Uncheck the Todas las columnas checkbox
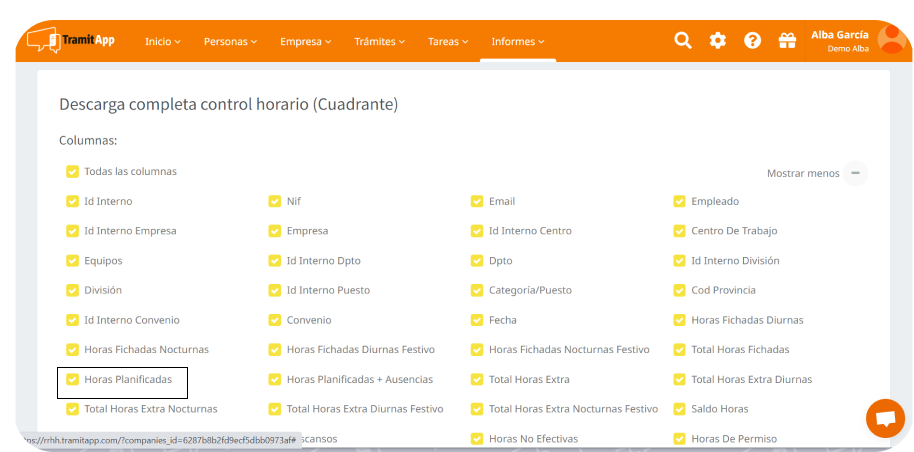Screen dimensions: 914x452 [x=72, y=171]
